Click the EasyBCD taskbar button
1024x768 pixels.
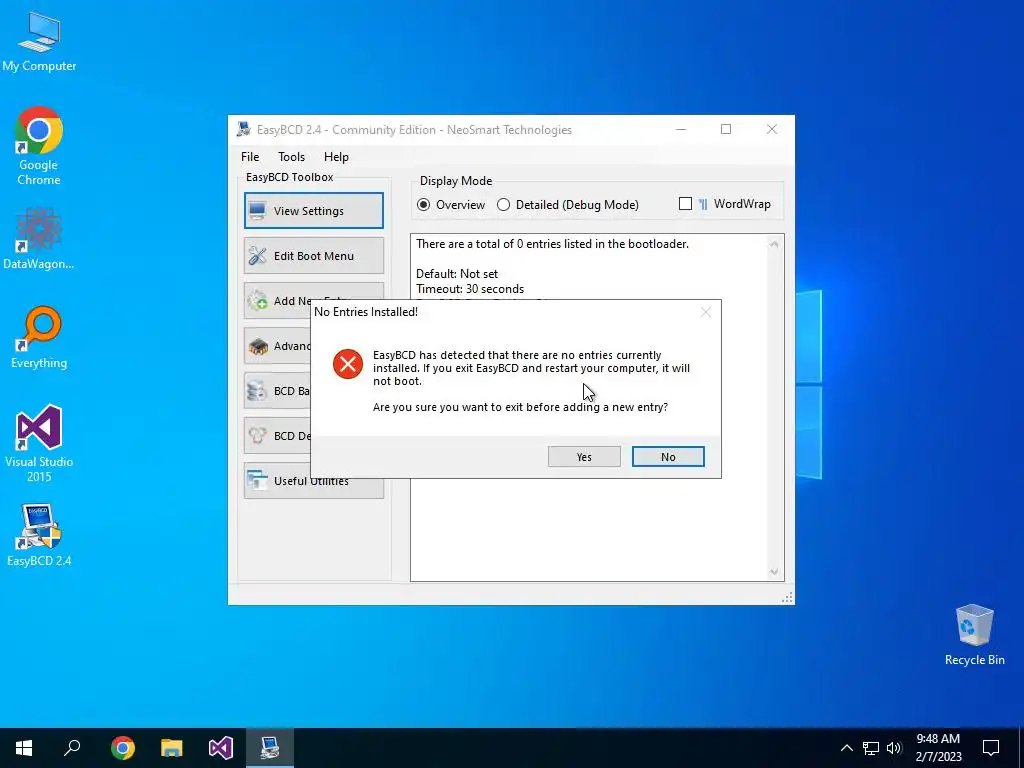(x=270, y=748)
